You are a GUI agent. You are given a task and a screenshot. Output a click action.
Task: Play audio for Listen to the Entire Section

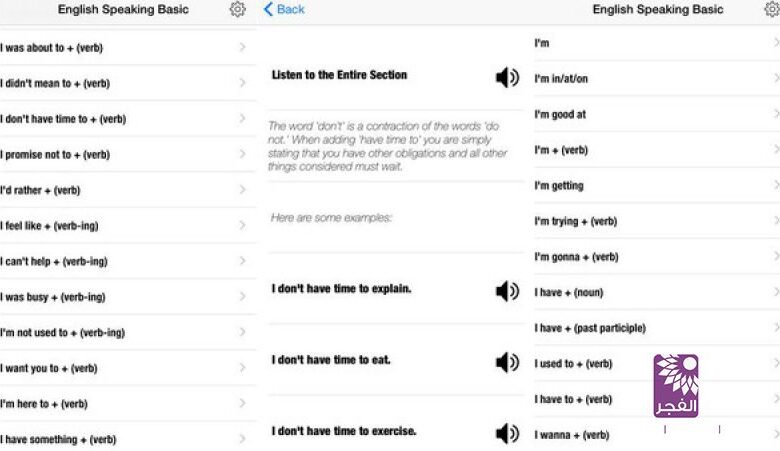[x=507, y=77]
